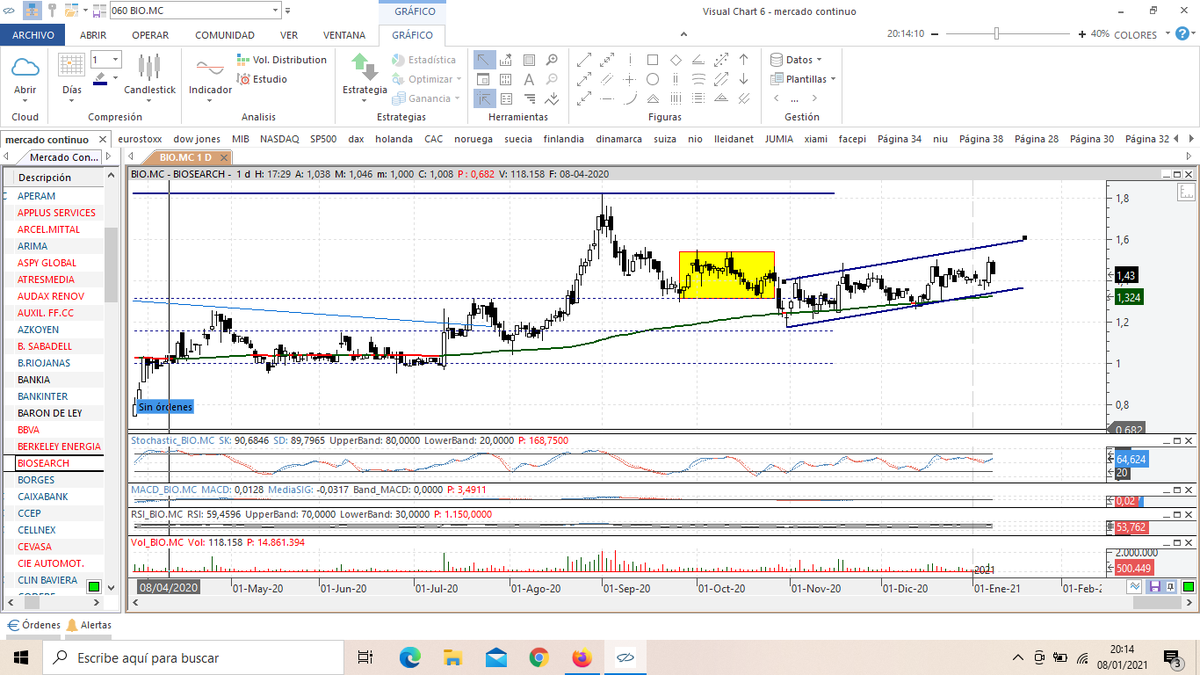Click the Descripción column header
This screenshot has height=675, width=1200.
point(52,177)
